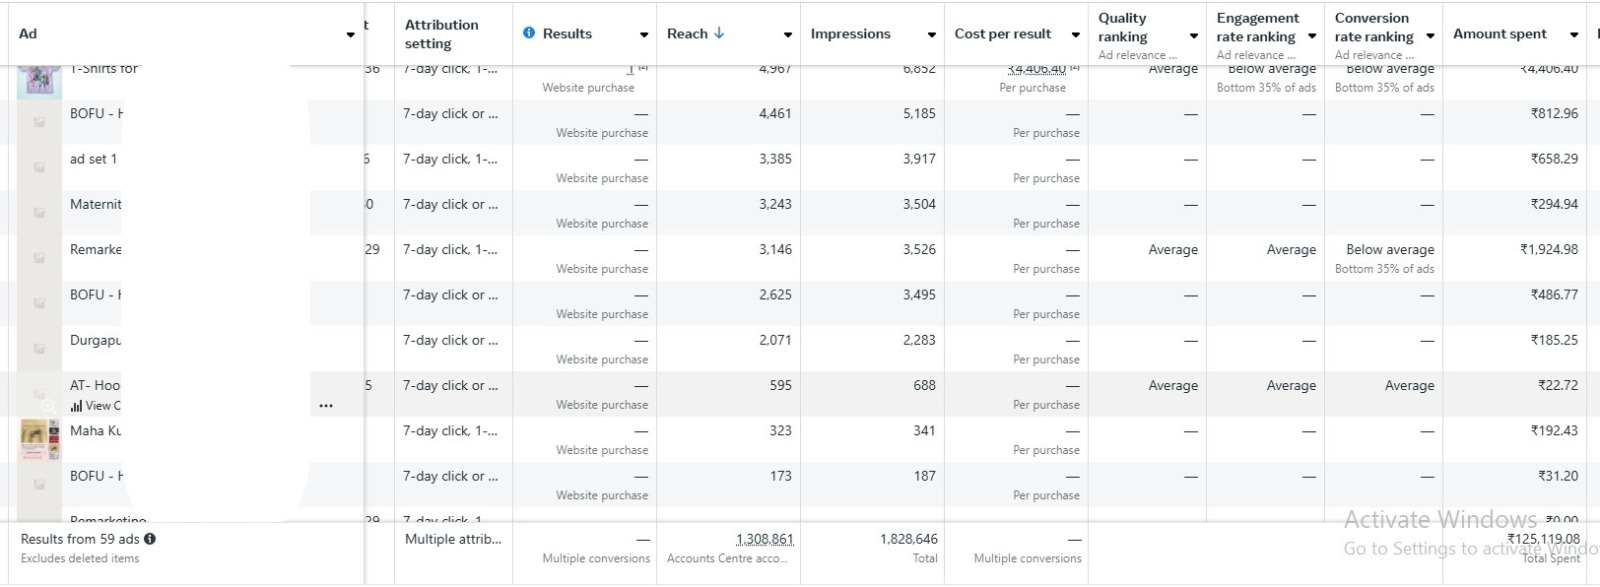Screen dimensions: 1600x587
Task: Click the ₹4,406.40 cost per result value
Action: (1036, 69)
